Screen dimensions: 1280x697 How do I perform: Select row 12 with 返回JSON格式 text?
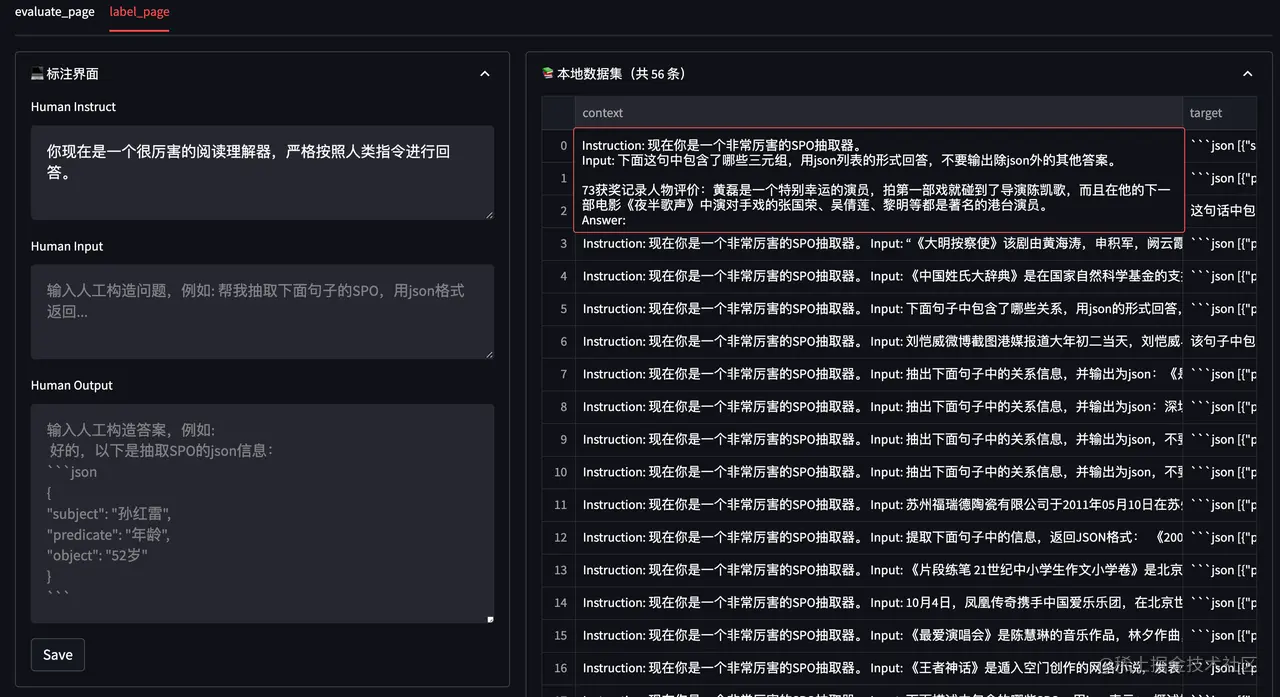tap(878, 537)
